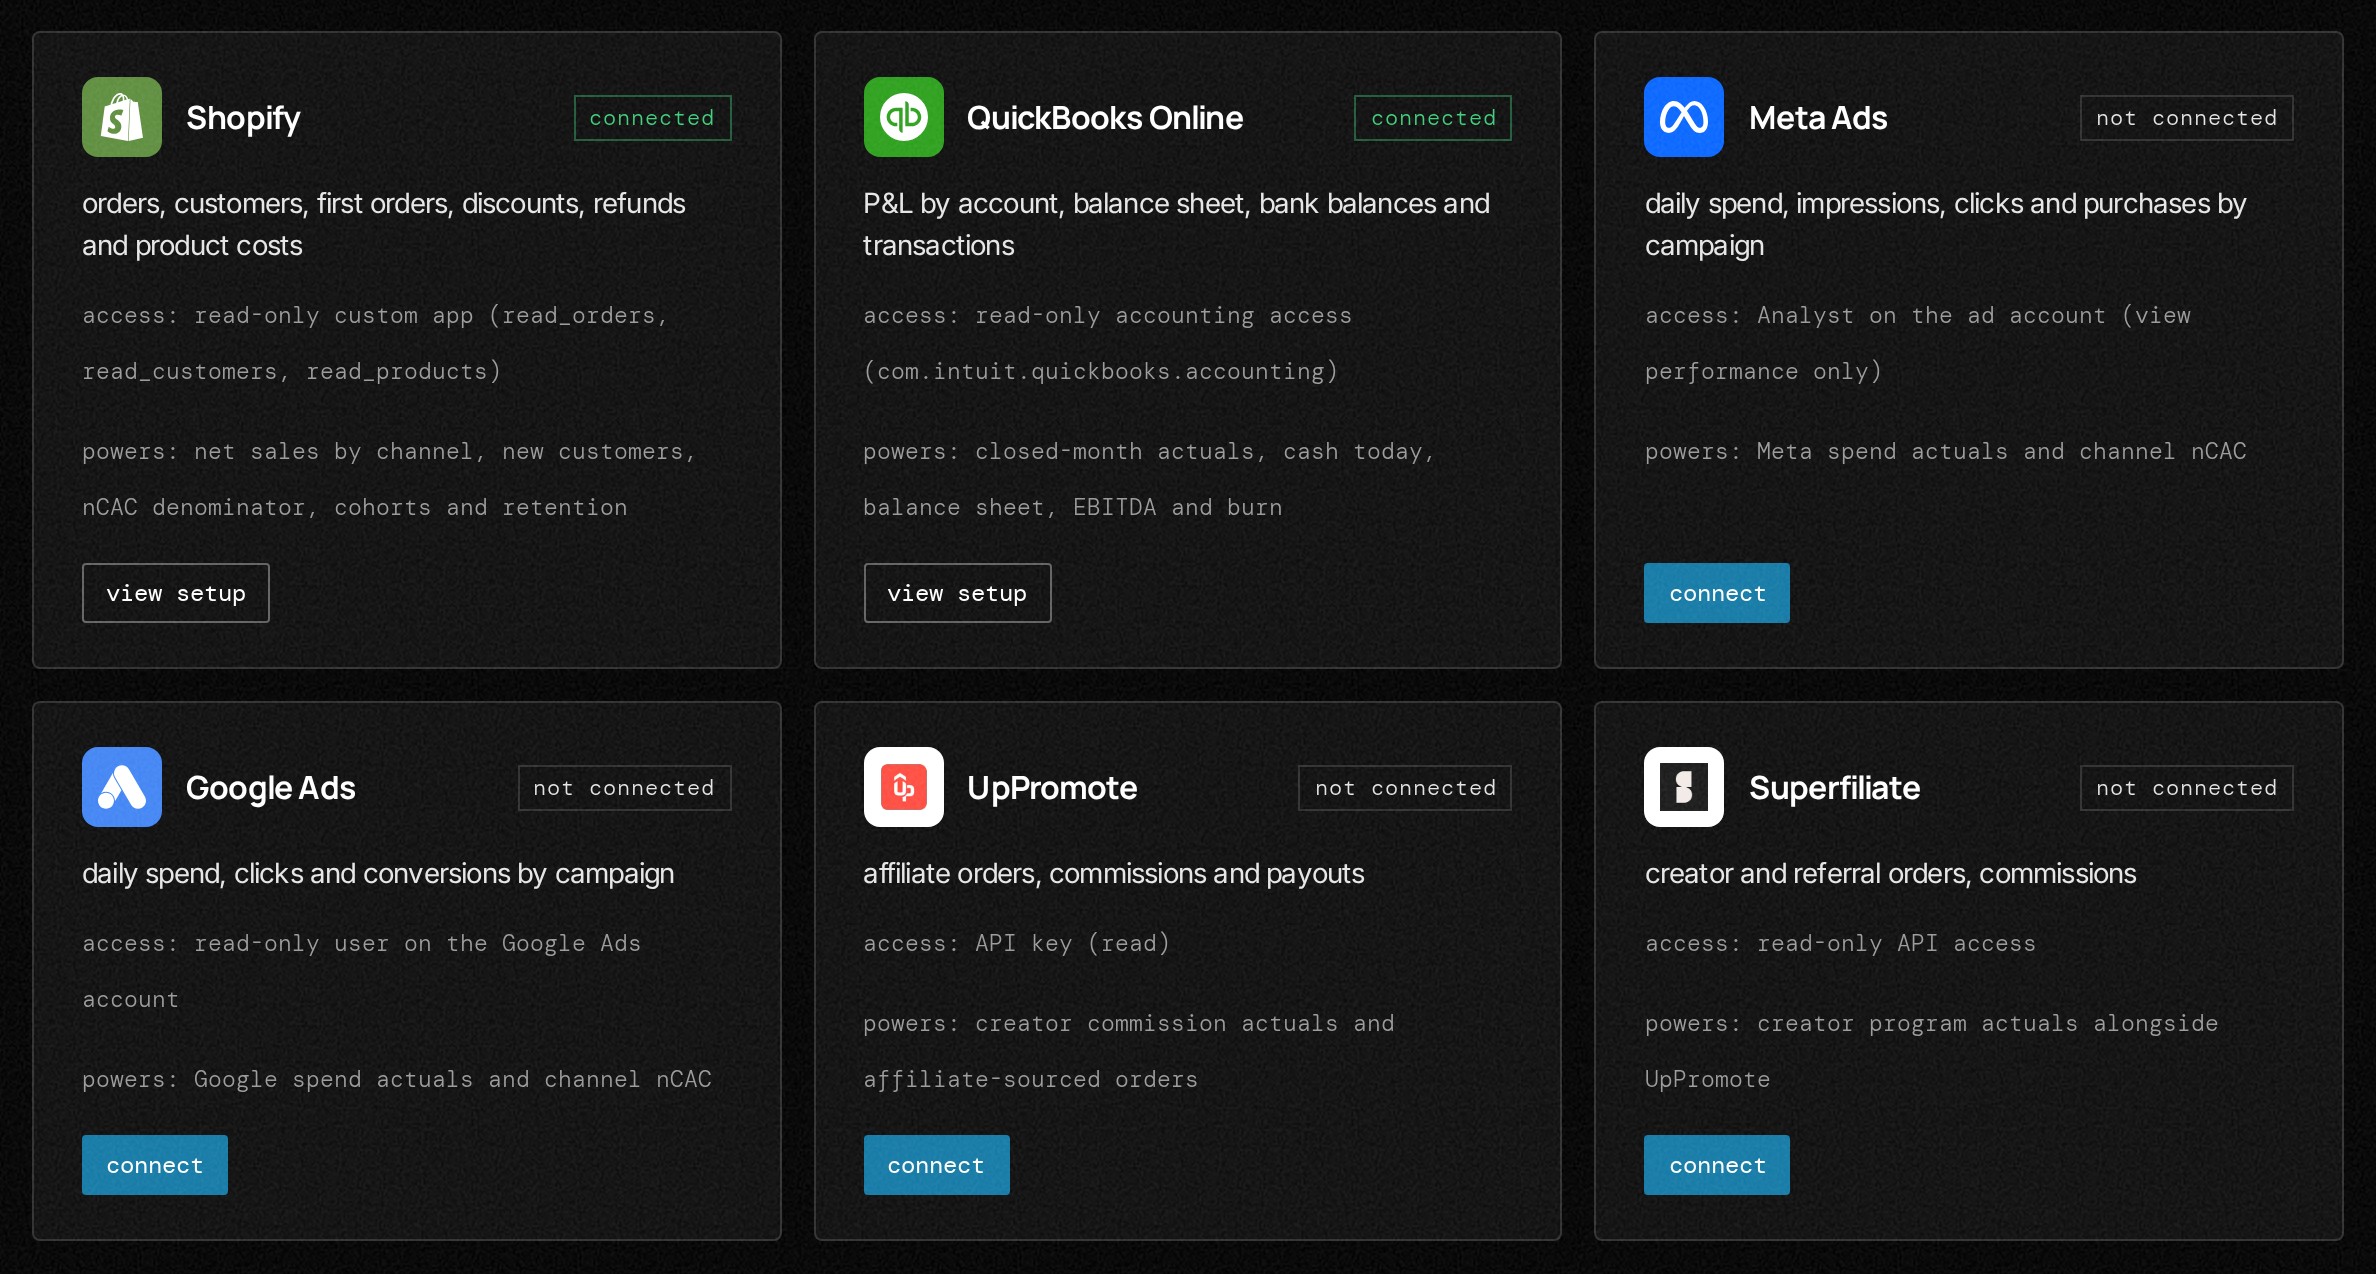Select the Google Ads card title
Screen dimensions: 2376x1274
271,788
